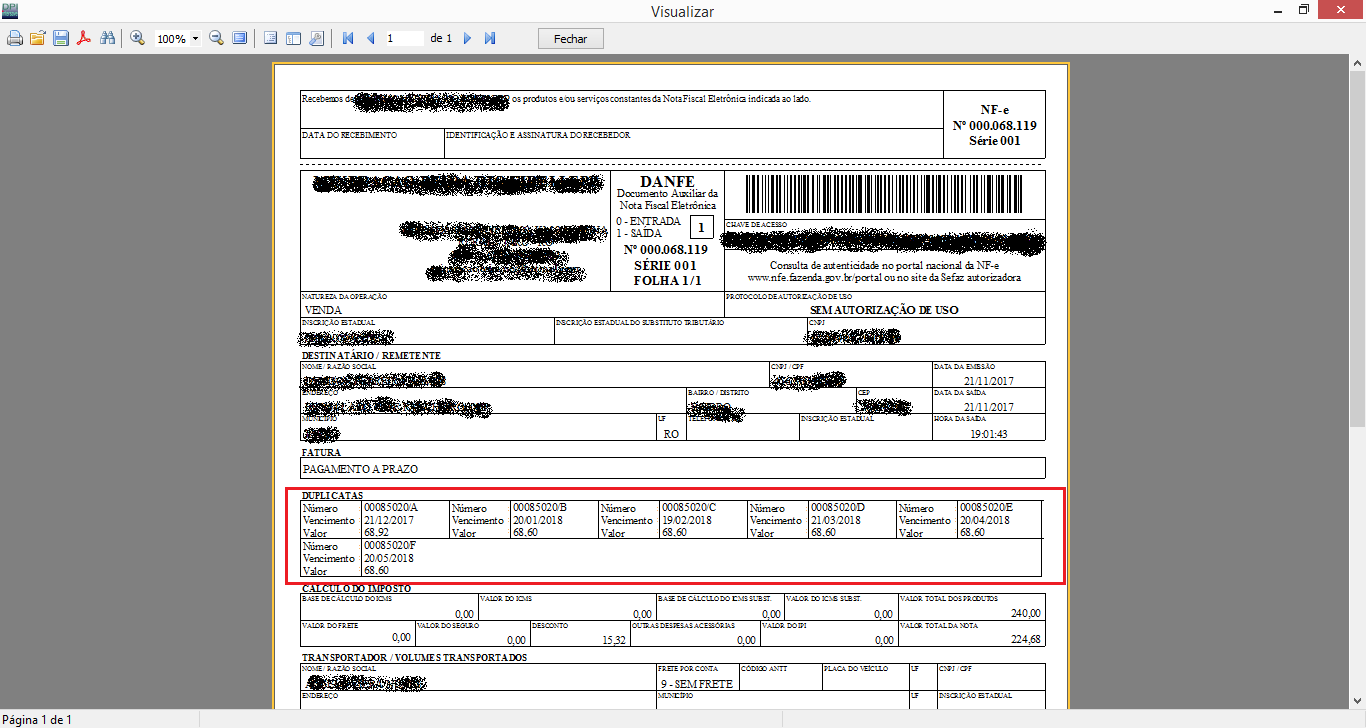This screenshot has height=728, width=1366.
Task: Click duplicata number 00085020/D
Action: (838, 507)
